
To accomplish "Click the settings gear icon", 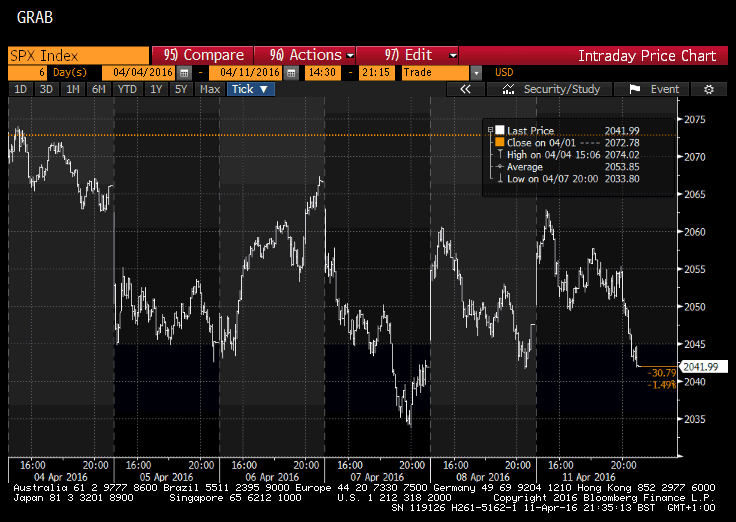I will tap(709, 89).
